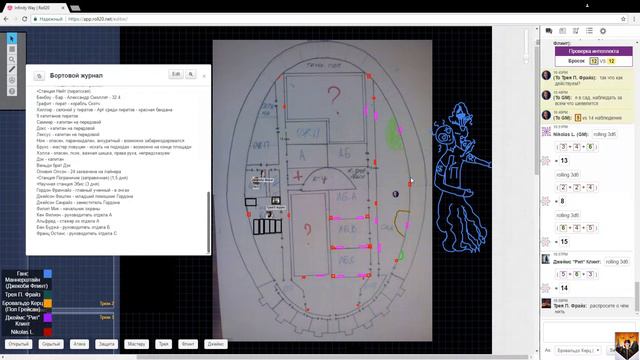Bookmark page with the star icon
640x360 pixels.
pyautogui.click(x=623, y=19)
